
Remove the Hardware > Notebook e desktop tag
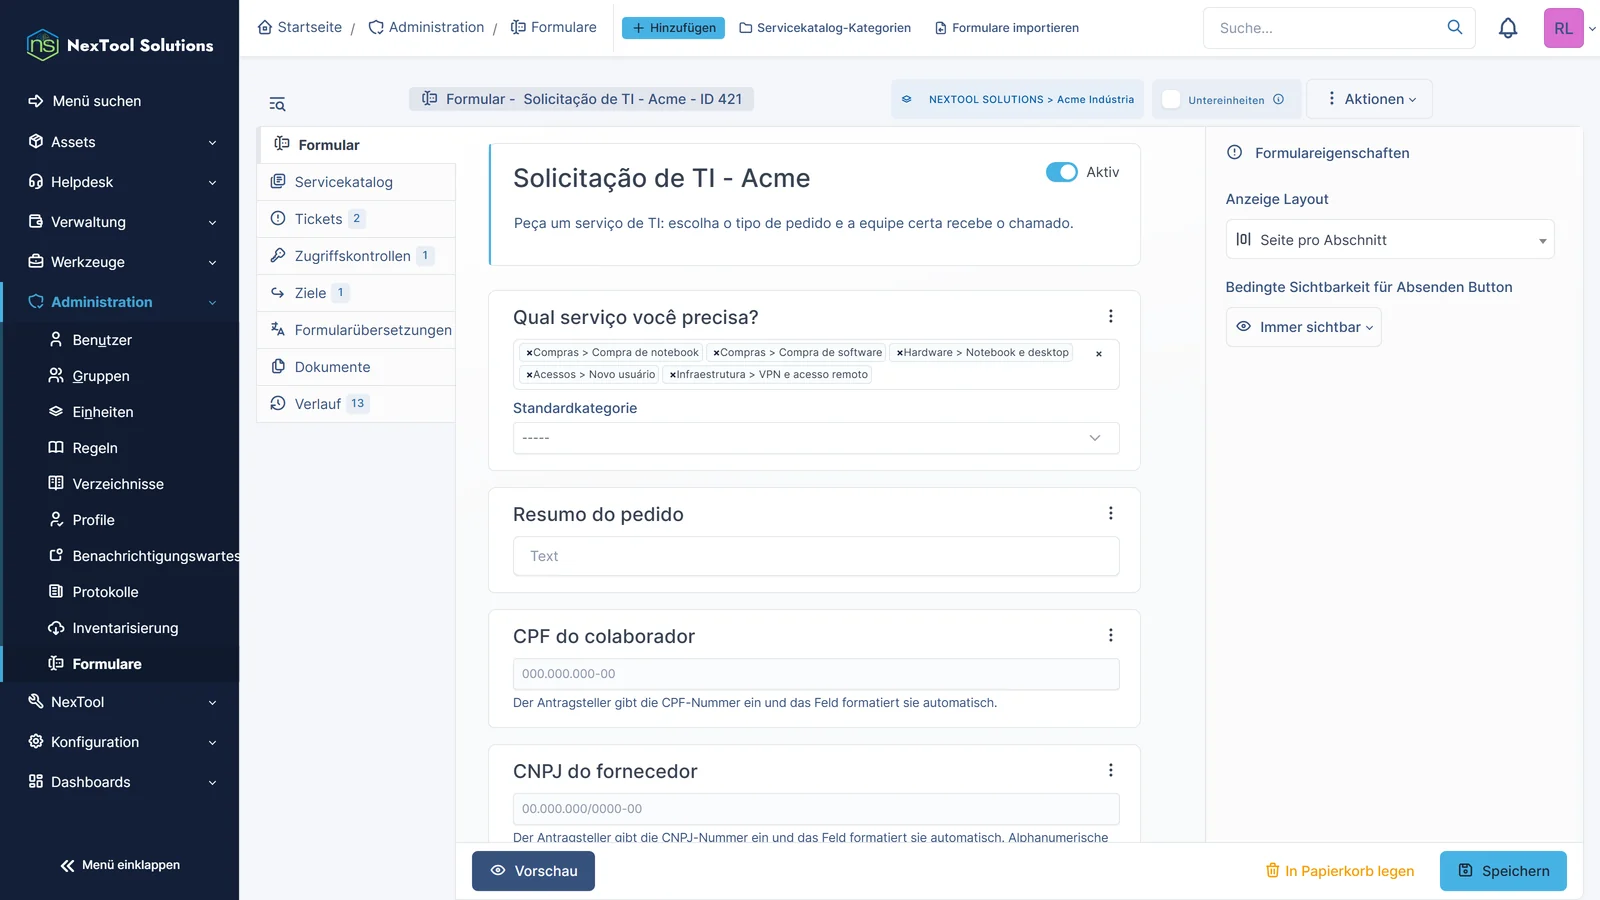coord(900,353)
